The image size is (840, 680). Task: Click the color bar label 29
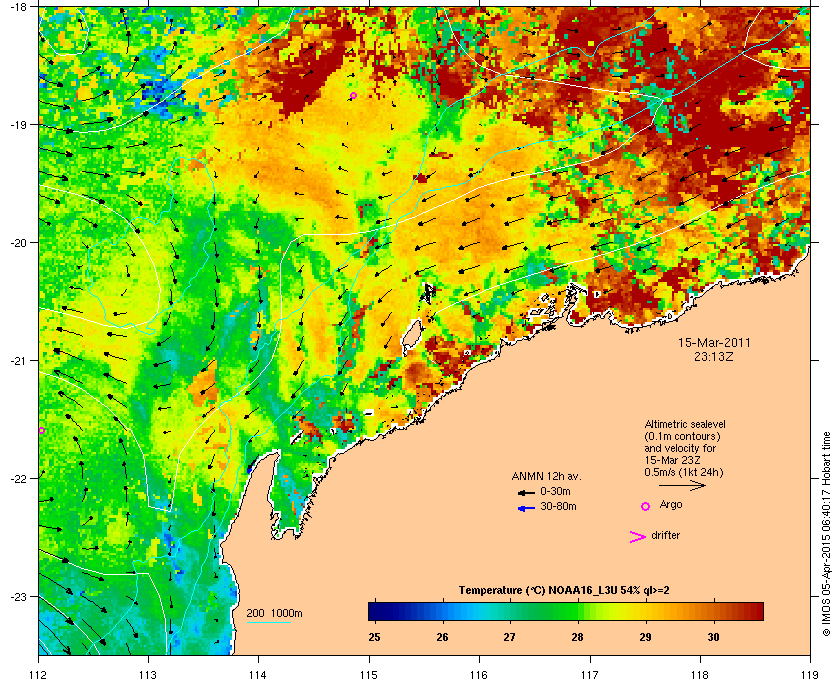point(645,637)
